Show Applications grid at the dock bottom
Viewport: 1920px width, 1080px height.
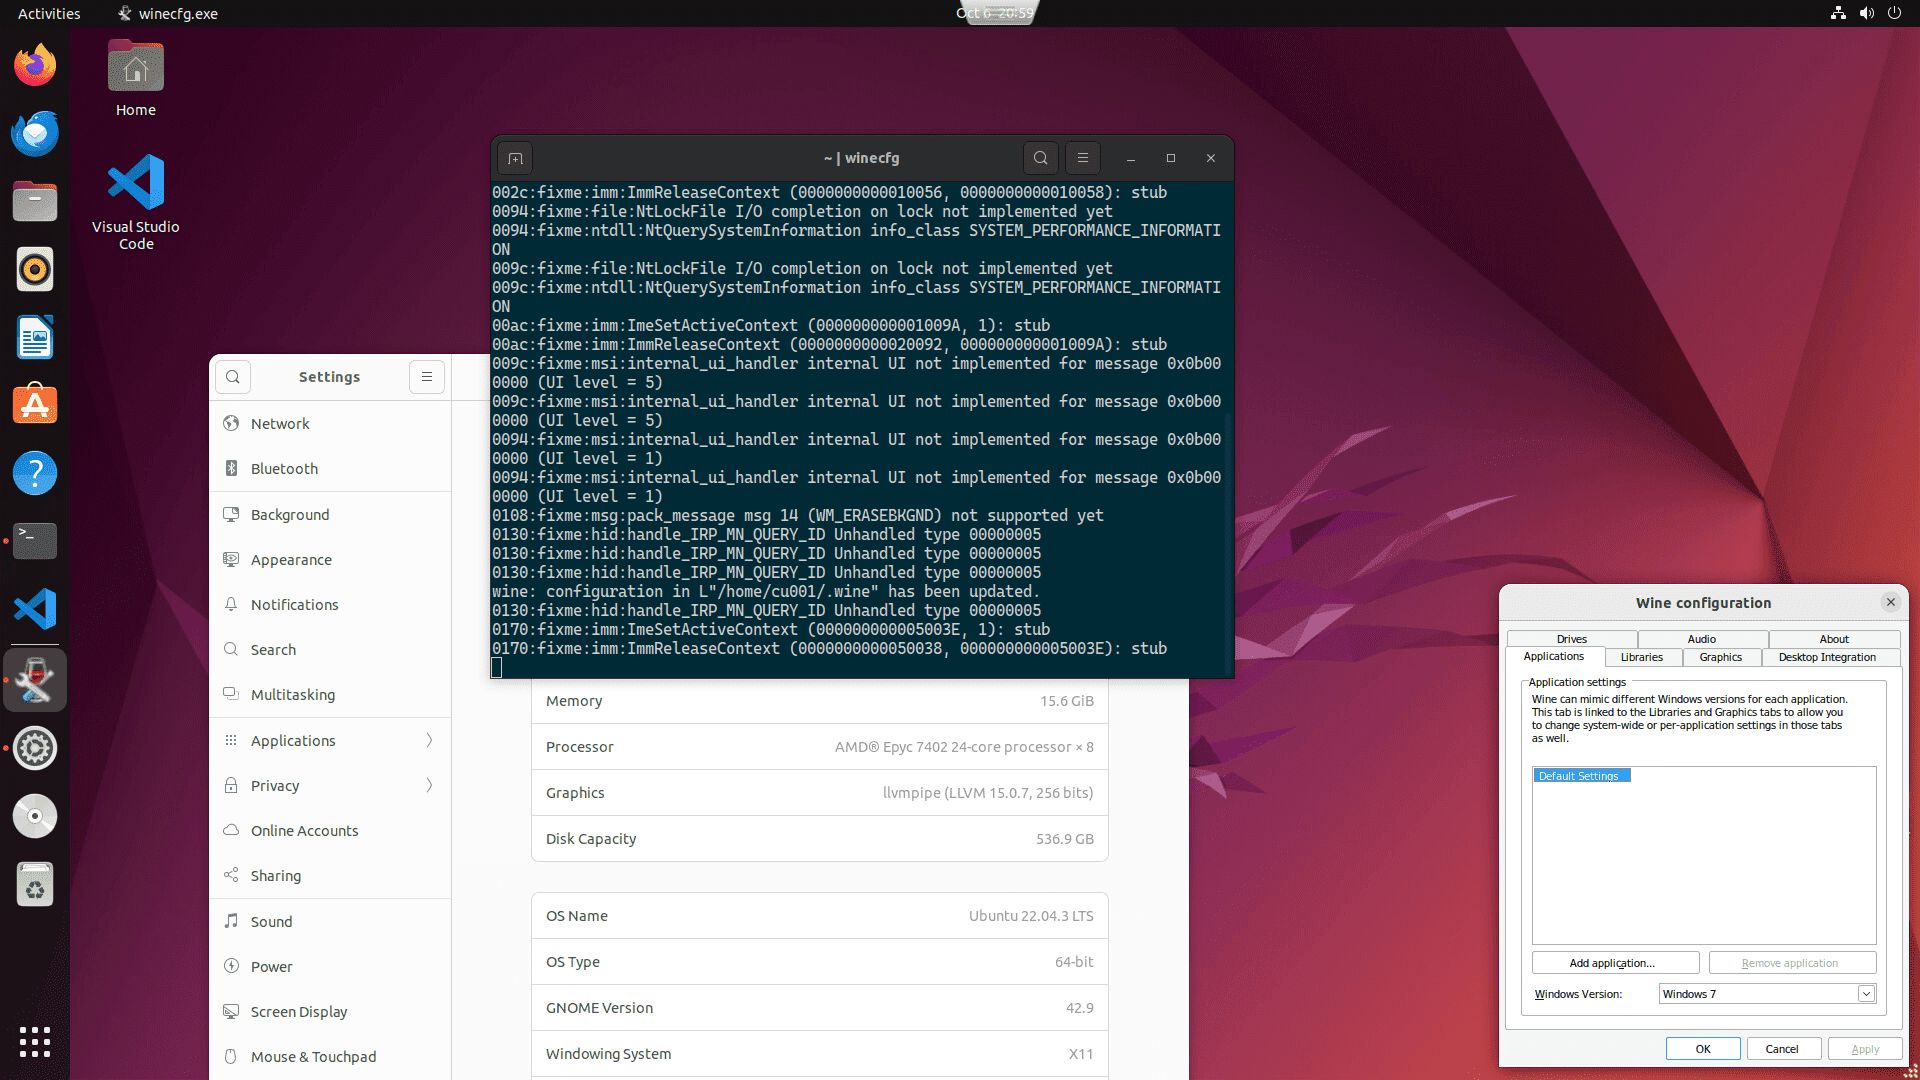click(35, 1042)
